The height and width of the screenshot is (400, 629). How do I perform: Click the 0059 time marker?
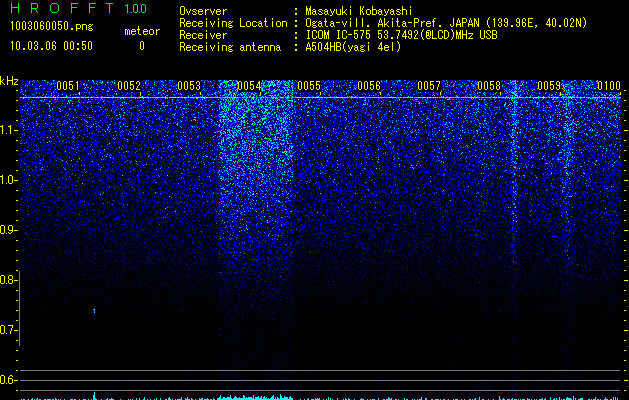point(549,86)
